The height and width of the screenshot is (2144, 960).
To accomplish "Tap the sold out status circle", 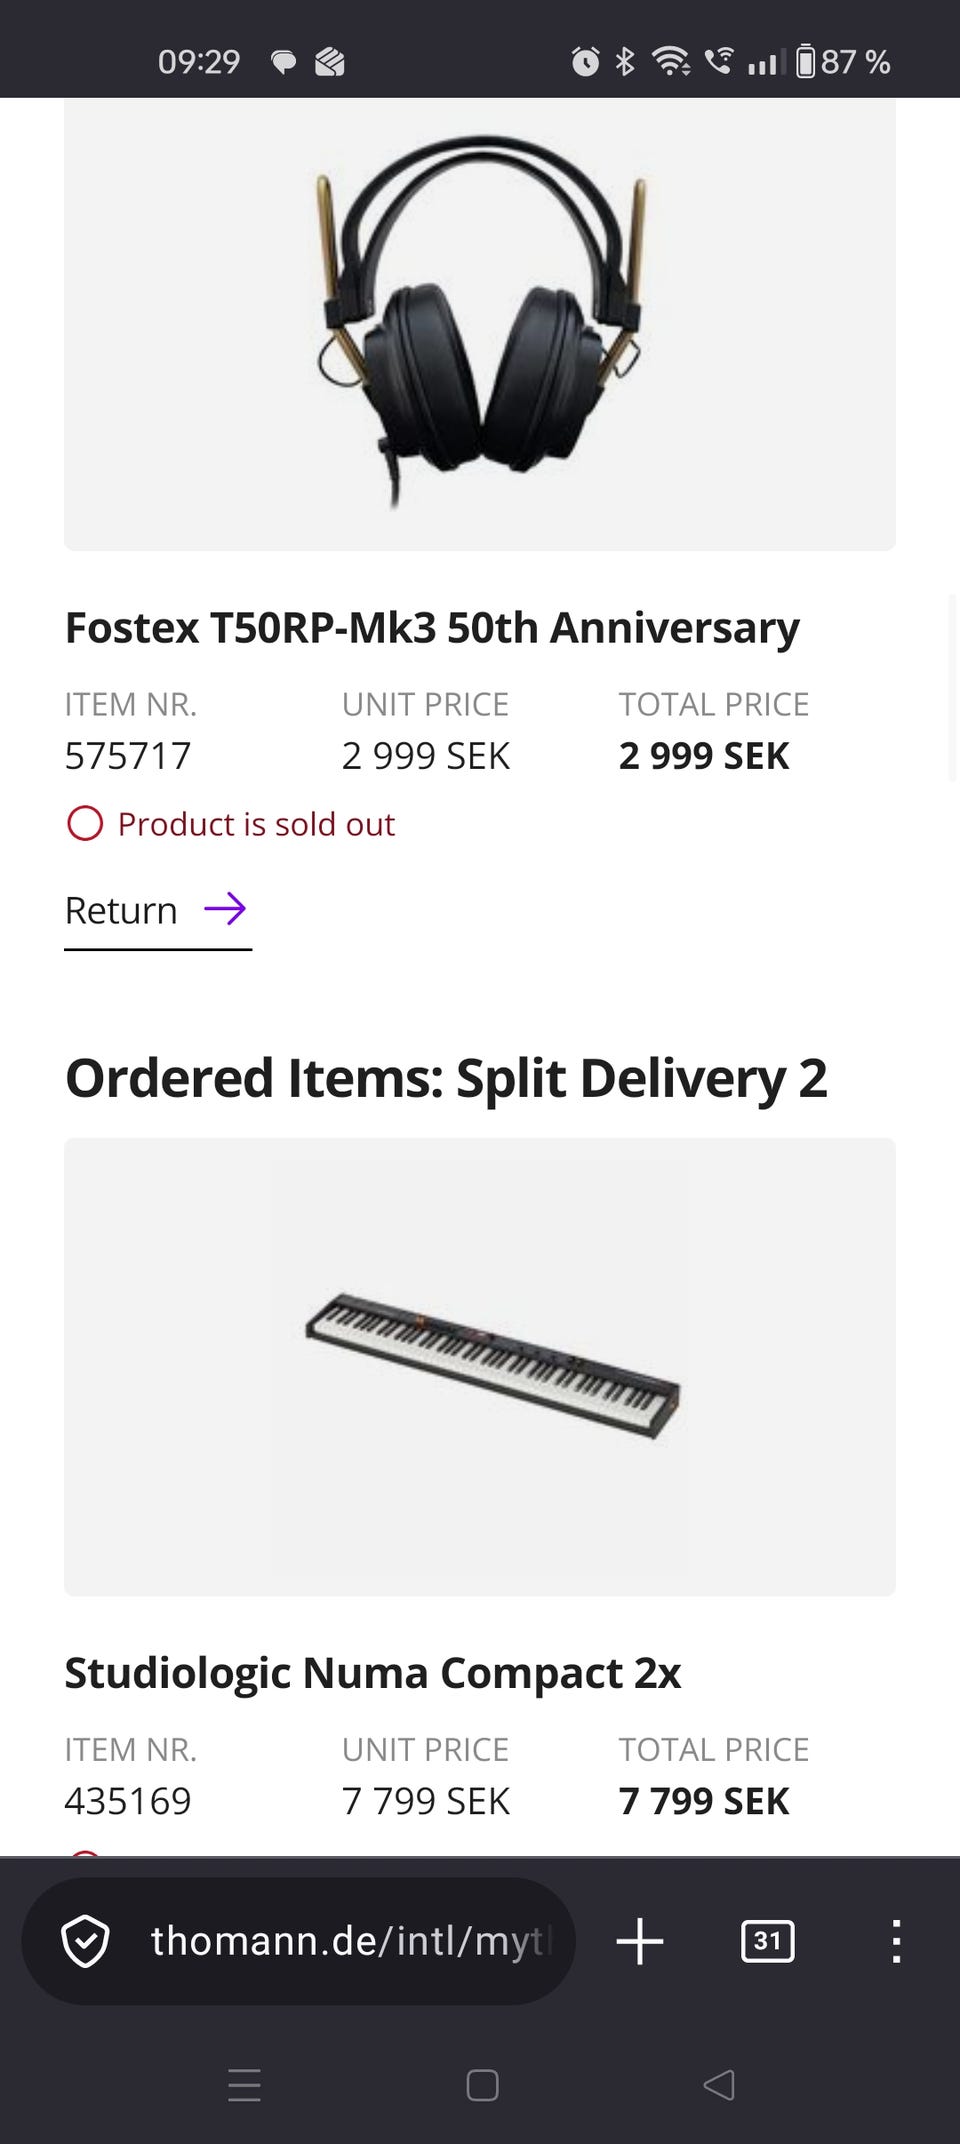I will [85, 824].
